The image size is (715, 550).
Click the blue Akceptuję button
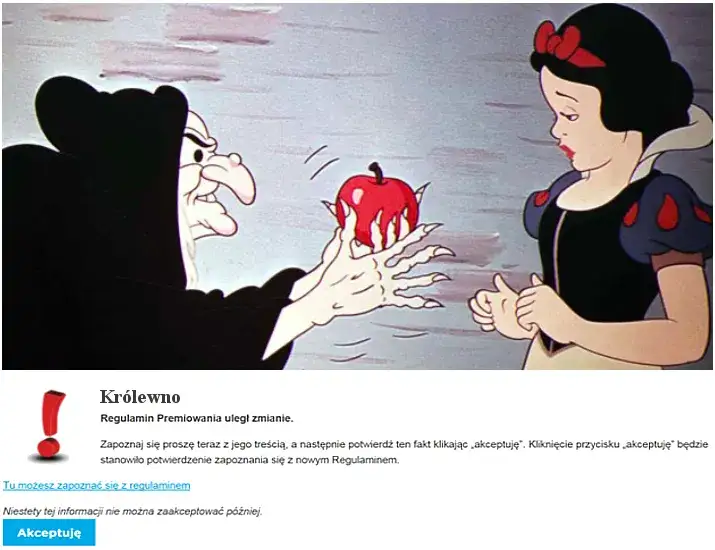(49, 532)
